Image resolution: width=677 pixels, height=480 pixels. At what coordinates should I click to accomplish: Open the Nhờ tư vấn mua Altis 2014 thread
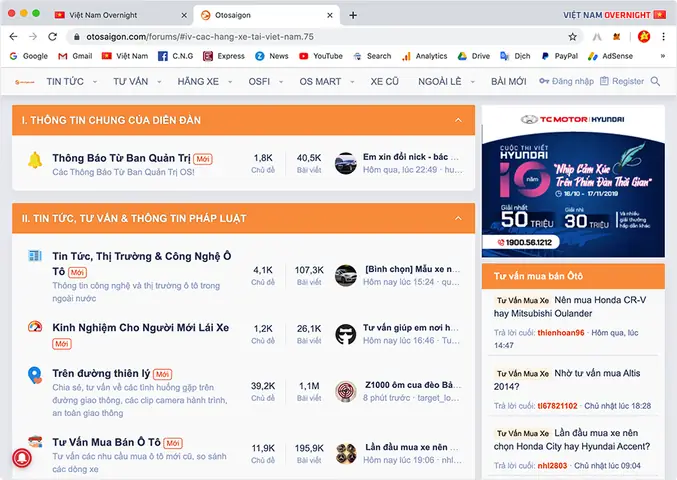(x=567, y=379)
